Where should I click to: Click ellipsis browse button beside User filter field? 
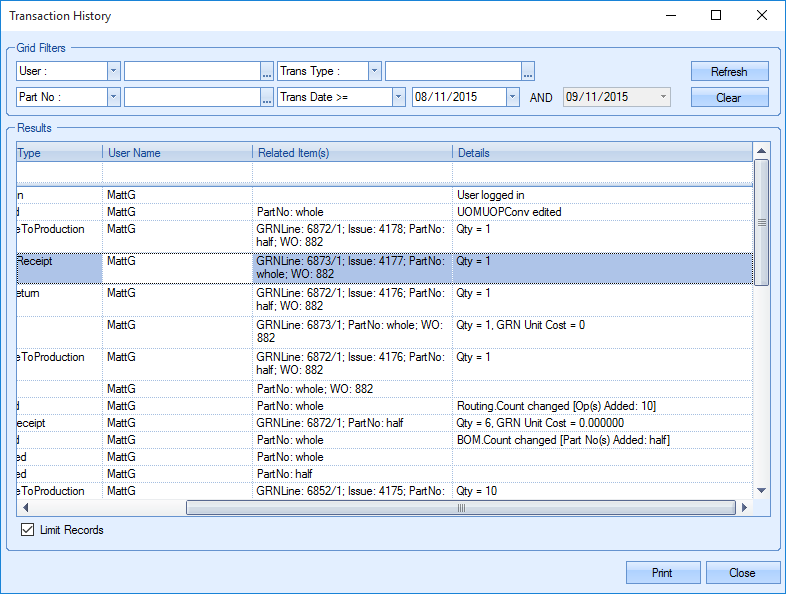coord(267,71)
